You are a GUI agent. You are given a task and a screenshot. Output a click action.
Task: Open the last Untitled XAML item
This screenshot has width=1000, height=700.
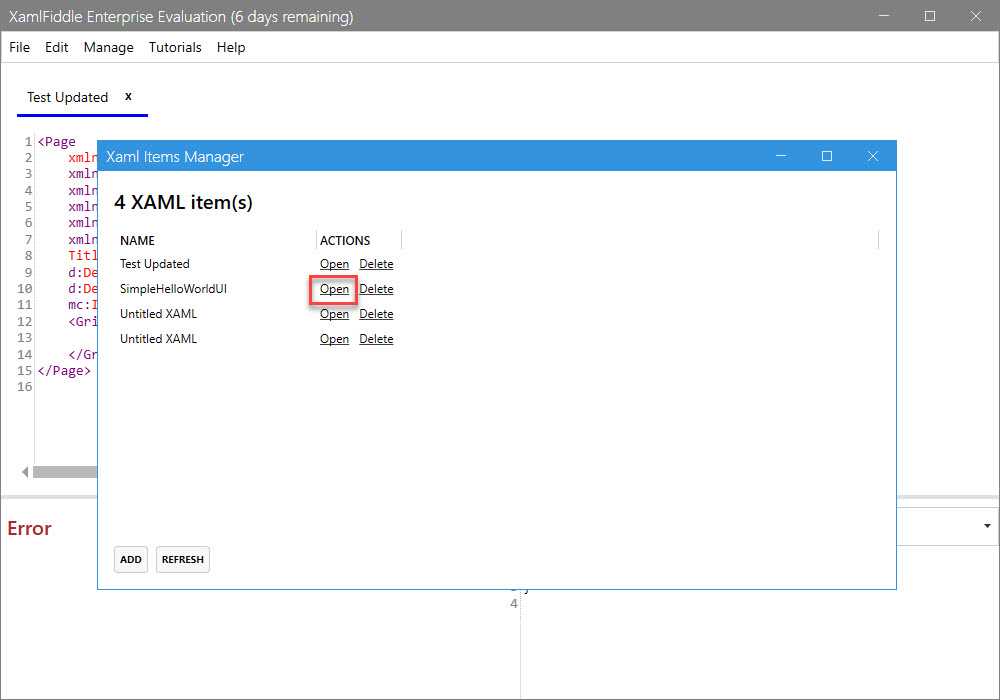pos(334,339)
